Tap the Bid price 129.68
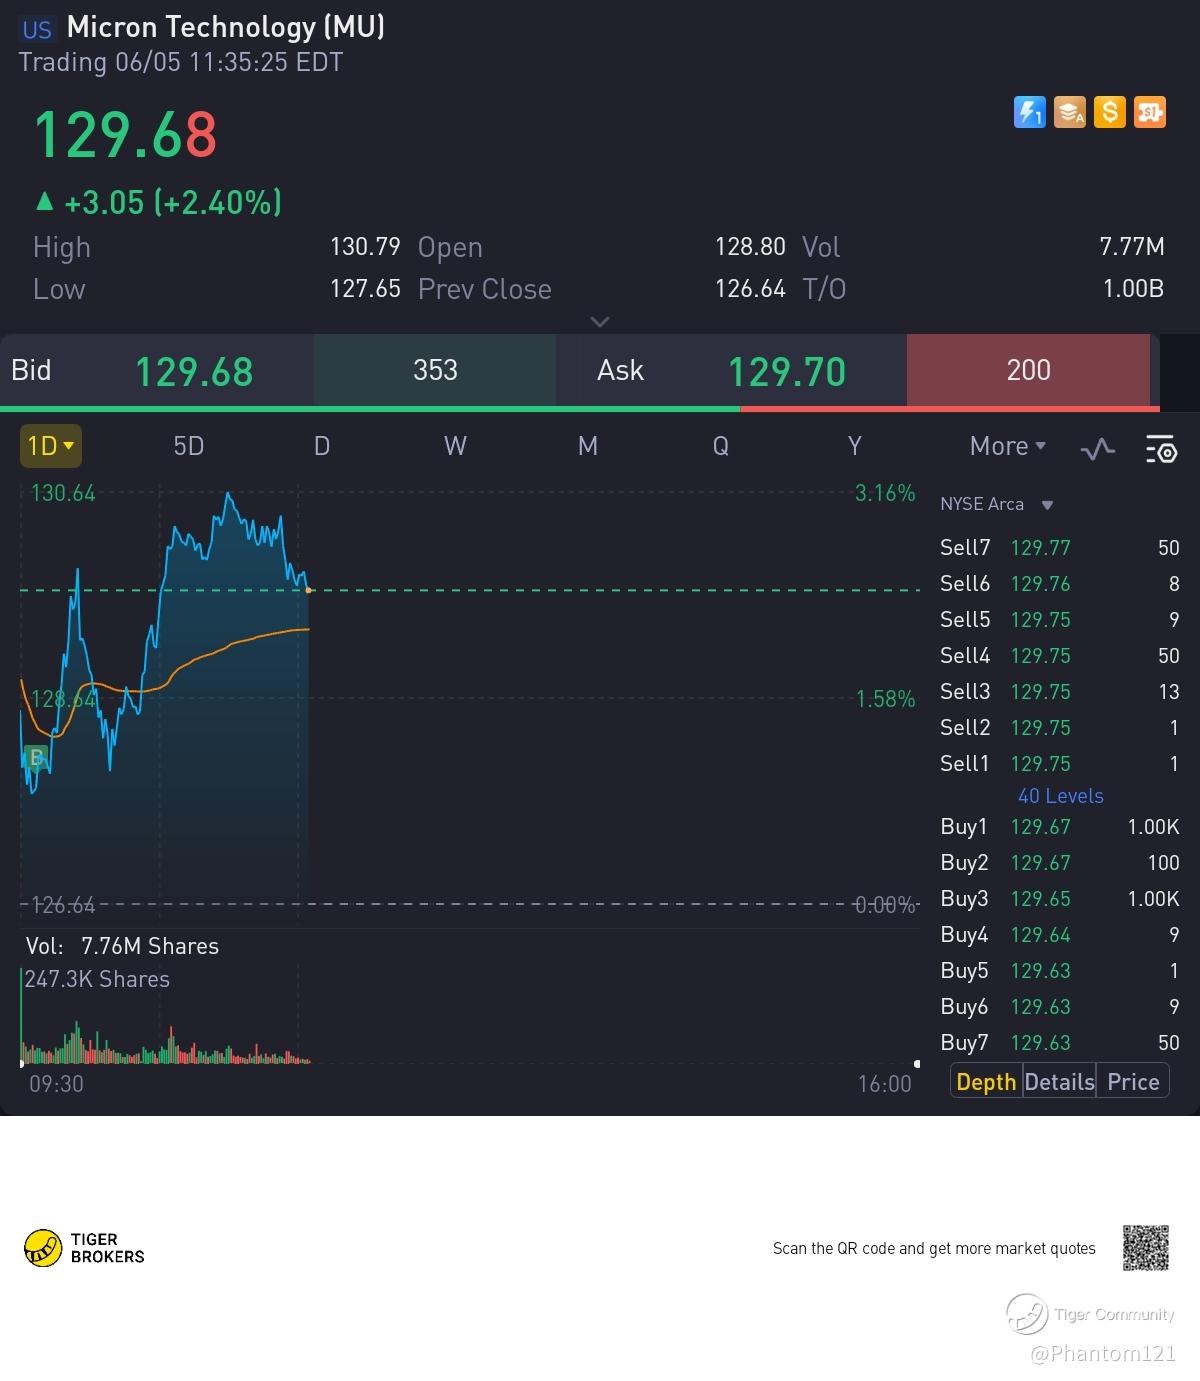Viewport: 1200px width, 1381px height. (194, 372)
